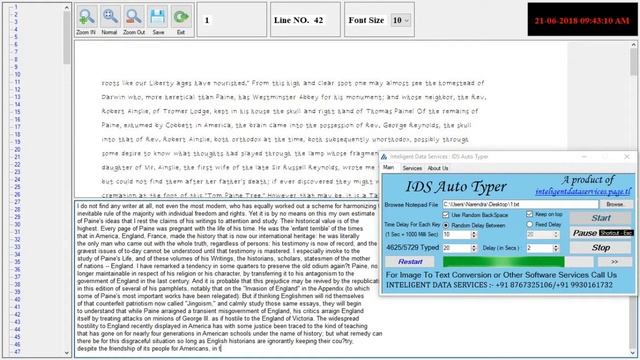The image size is (640, 360).
Task: Open the inteligentdataservices.page.tl link
Action: pyautogui.click(x=584, y=191)
